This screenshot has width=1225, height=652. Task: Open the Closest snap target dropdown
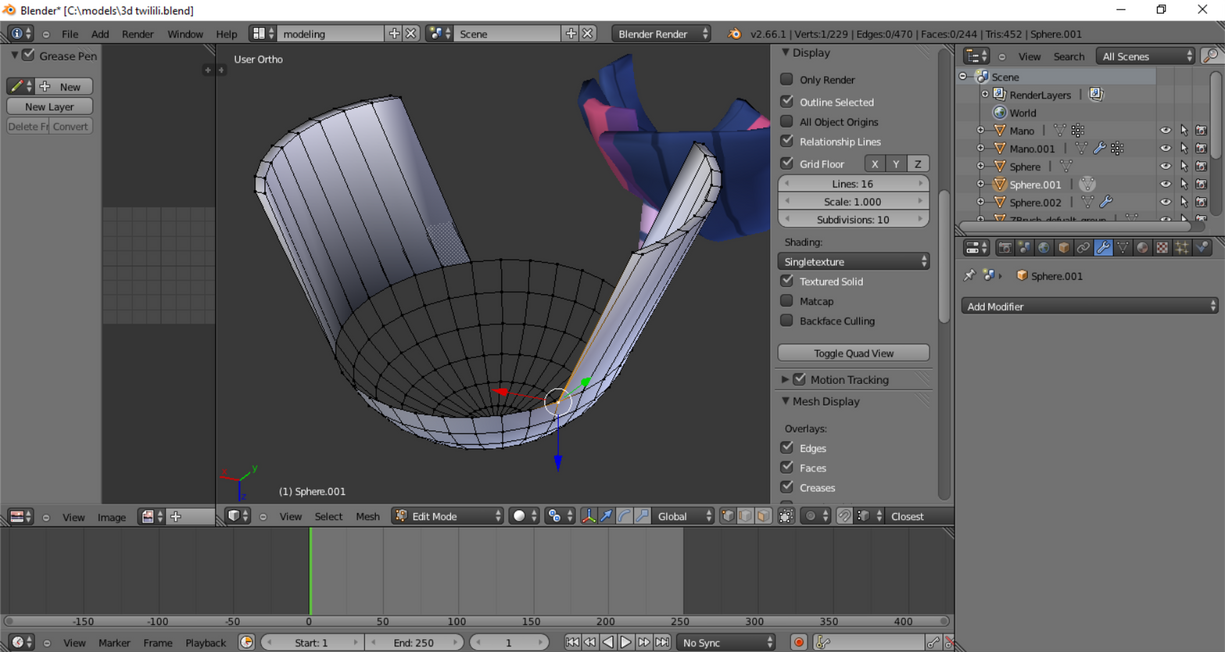point(918,517)
